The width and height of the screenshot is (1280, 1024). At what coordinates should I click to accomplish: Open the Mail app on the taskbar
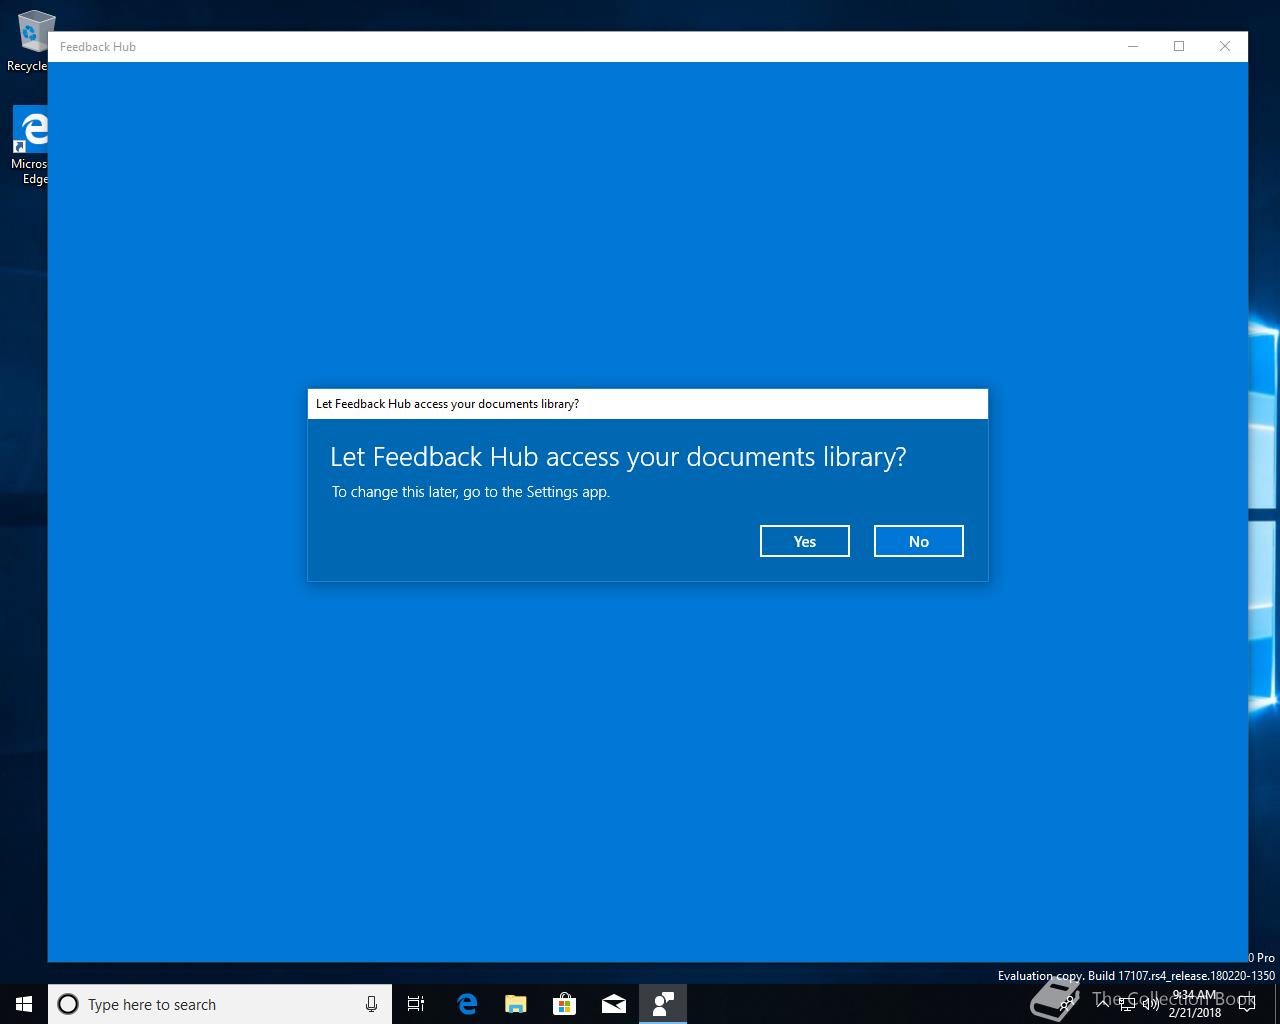click(613, 1004)
